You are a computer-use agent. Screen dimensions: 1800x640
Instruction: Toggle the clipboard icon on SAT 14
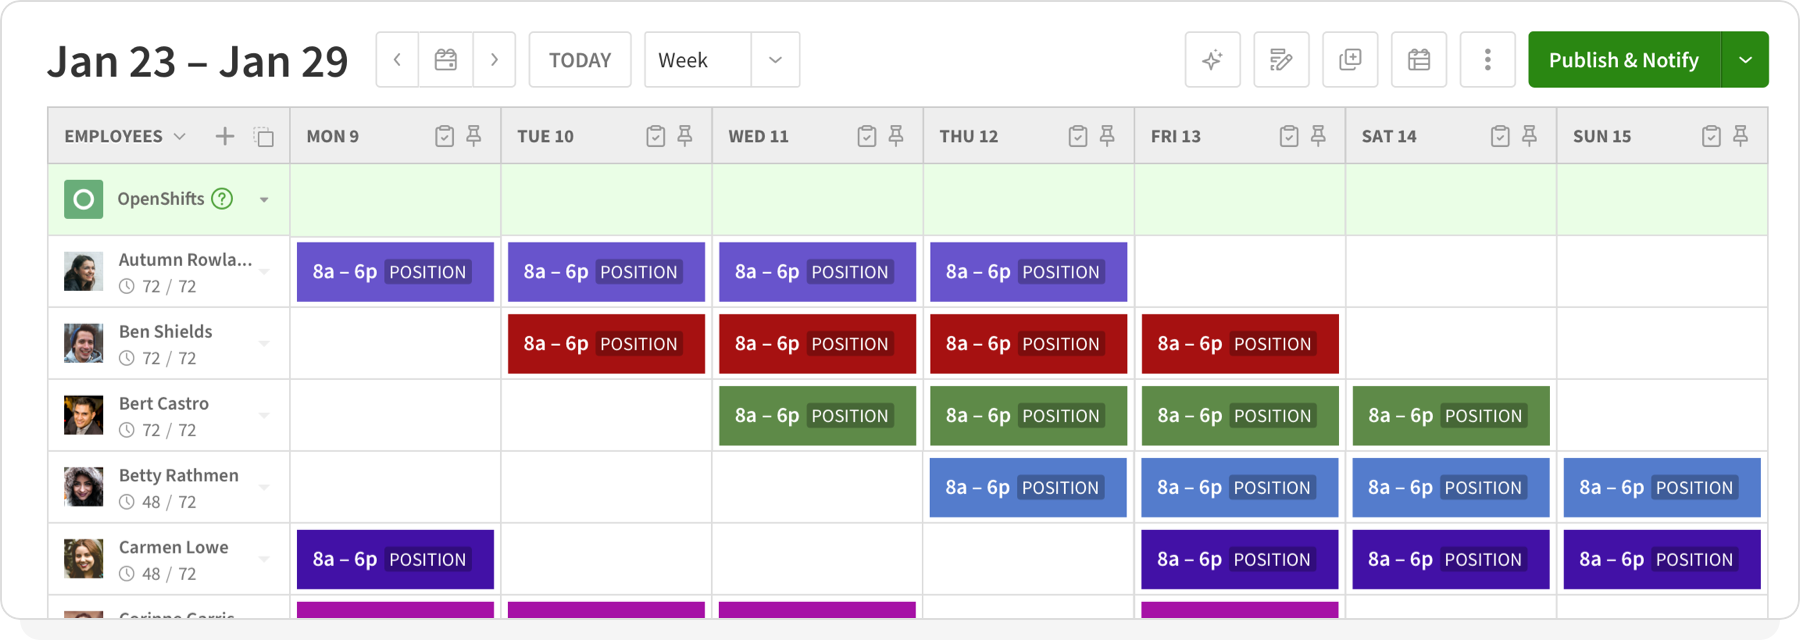[x=1500, y=135]
